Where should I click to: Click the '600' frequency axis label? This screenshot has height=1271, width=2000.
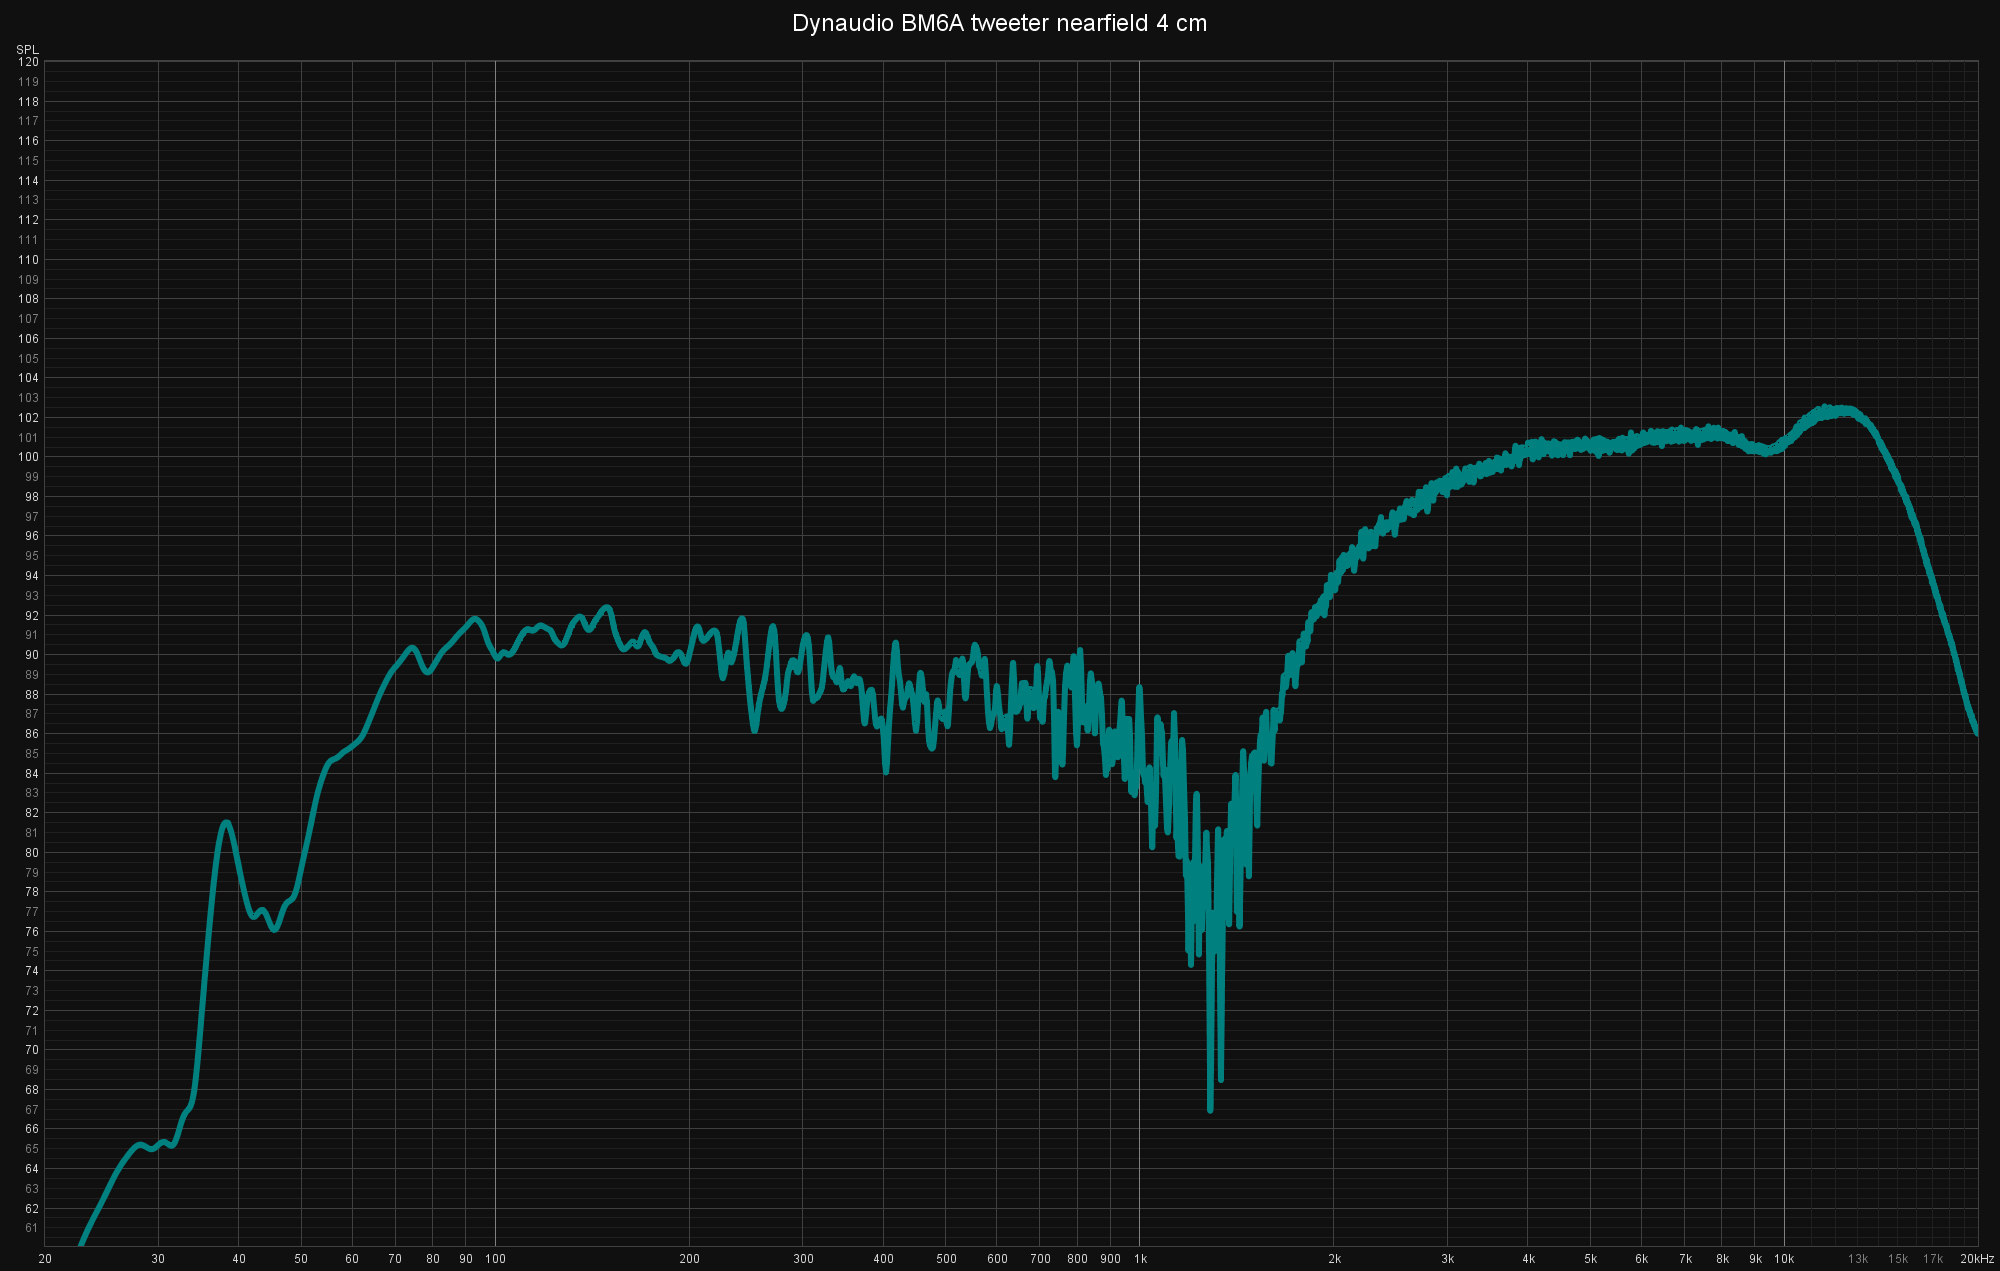click(998, 1259)
